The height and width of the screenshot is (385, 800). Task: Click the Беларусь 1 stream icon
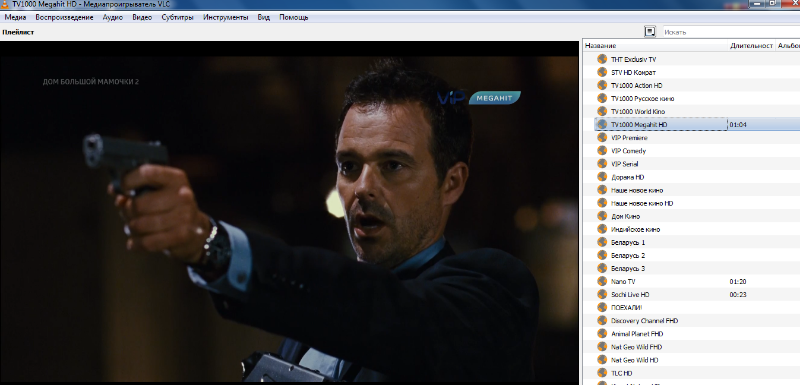click(602, 242)
